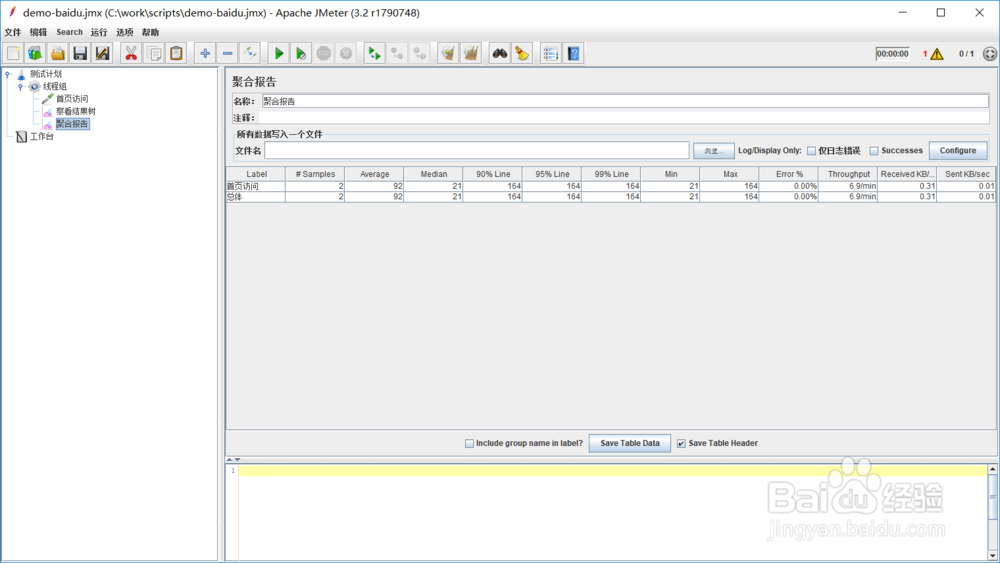Click the Label column header

pos(256,174)
